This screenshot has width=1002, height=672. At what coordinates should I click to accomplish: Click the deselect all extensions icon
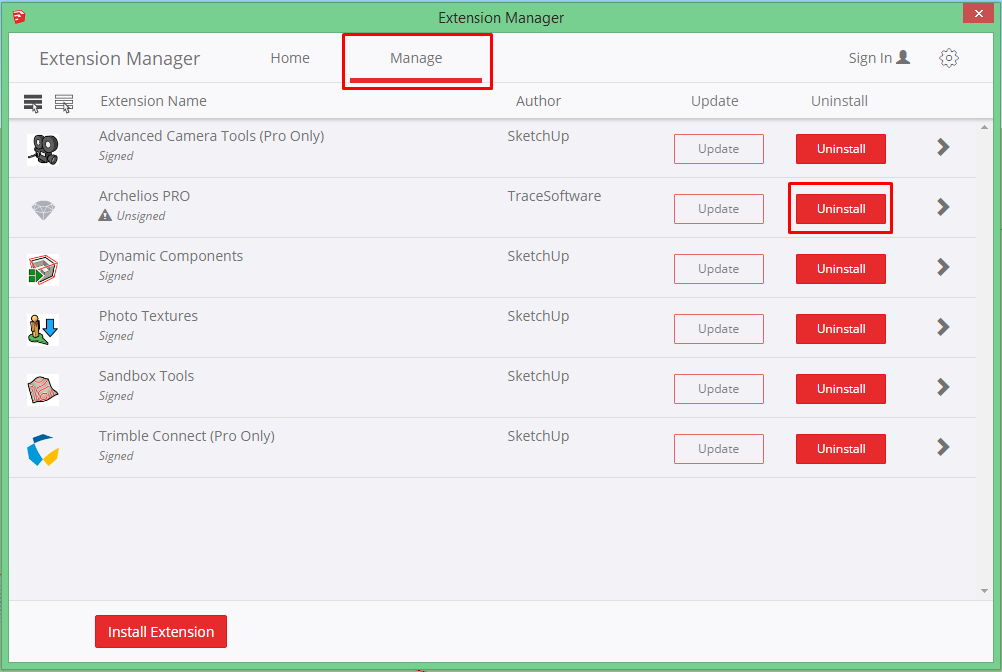point(64,103)
